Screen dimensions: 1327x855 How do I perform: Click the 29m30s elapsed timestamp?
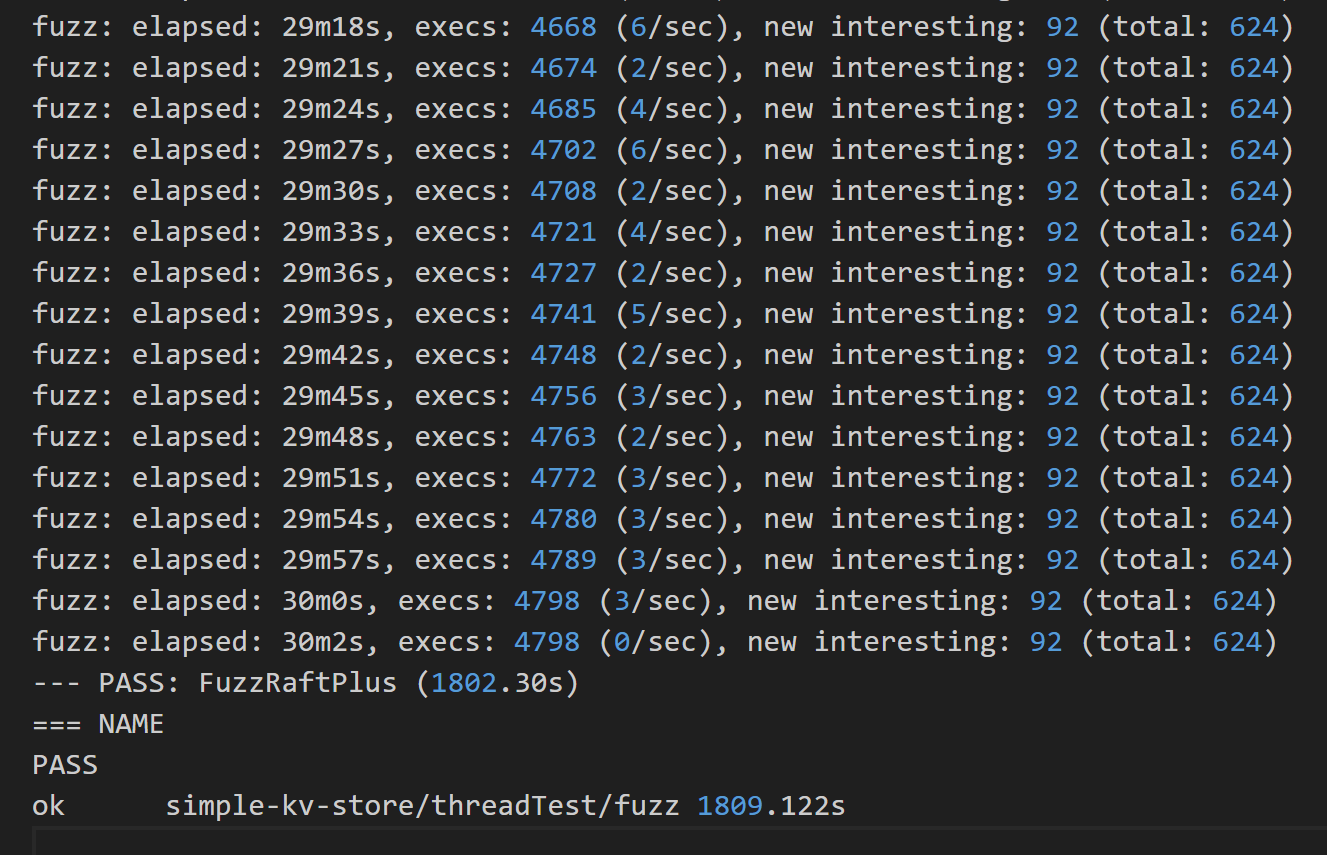331,191
